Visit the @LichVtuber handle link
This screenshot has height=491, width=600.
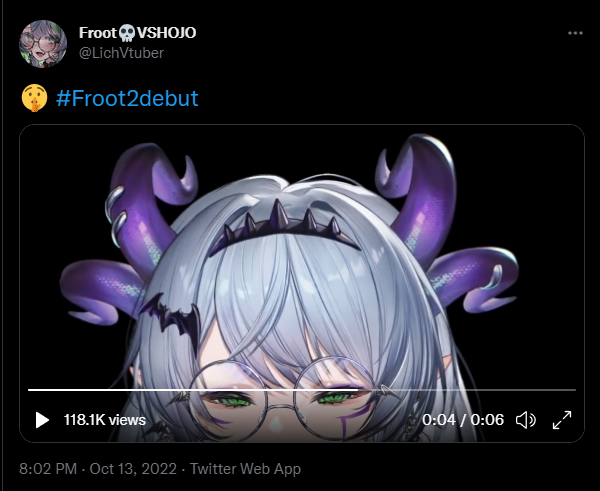[121, 53]
